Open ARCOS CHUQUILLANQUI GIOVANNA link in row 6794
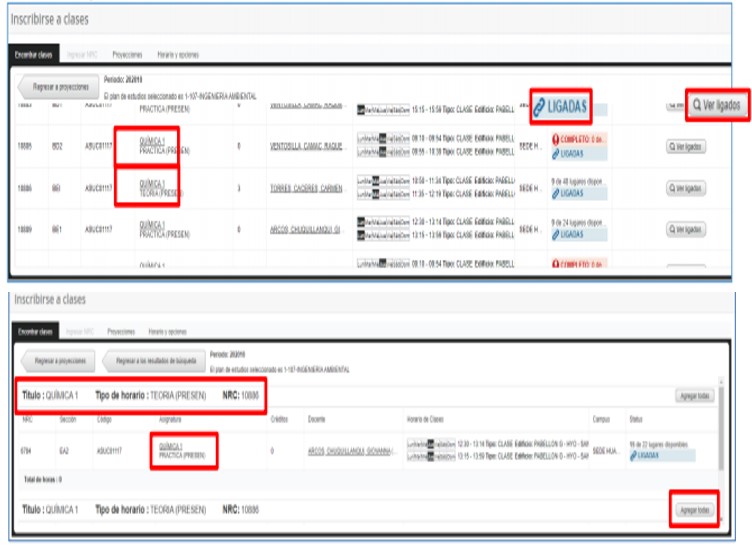This screenshot has height=546, width=752. coord(350,449)
